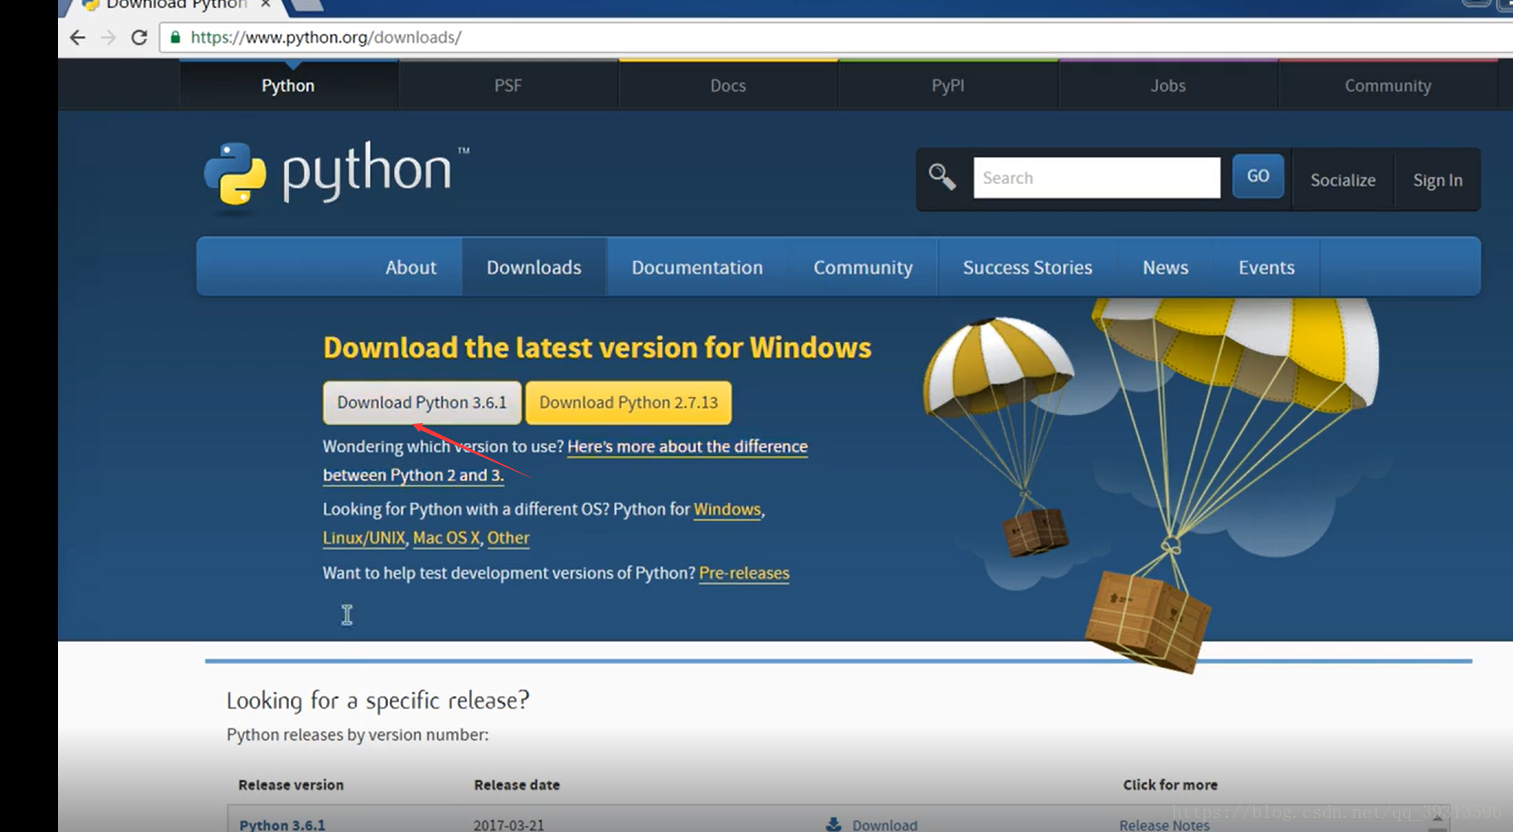Viewport: 1513px width, 832px height.
Task: Open the Documentation navigation menu
Action: (x=697, y=267)
